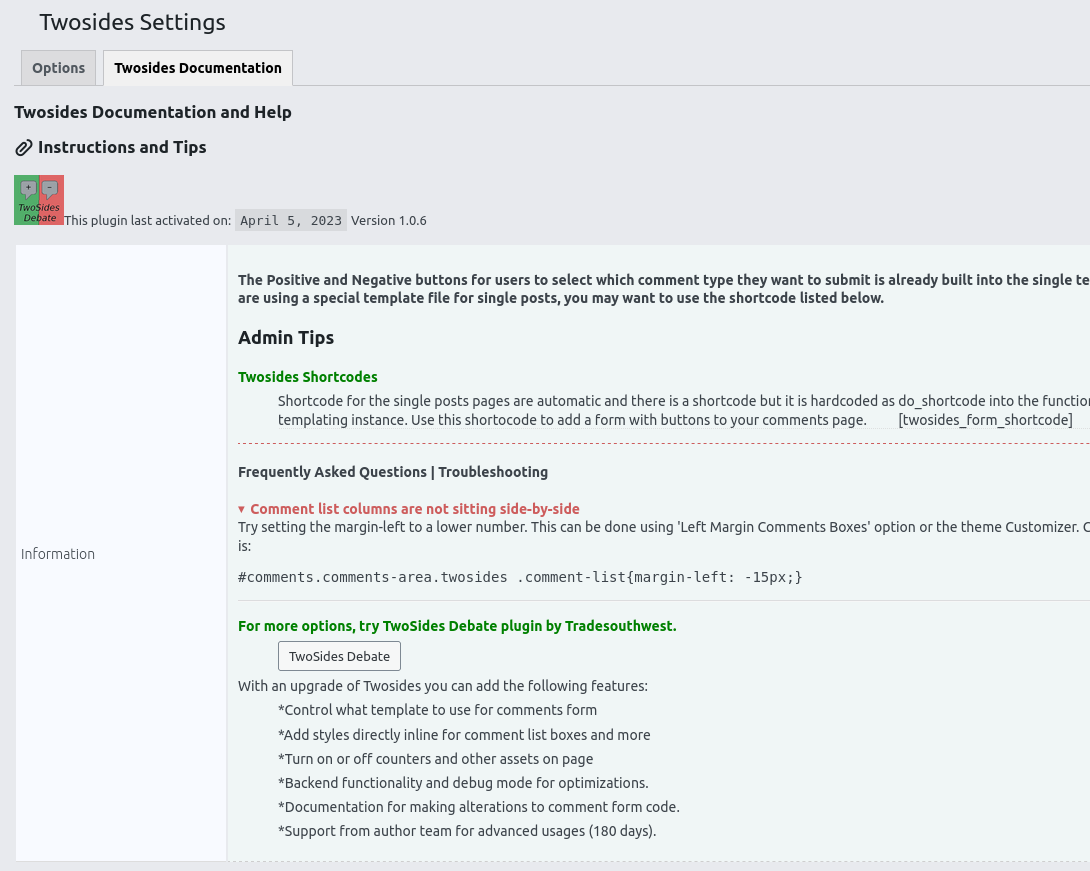This screenshot has width=1090, height=871.
Task: Click the April 5, 2023 activation date
Action: [291, 220]
